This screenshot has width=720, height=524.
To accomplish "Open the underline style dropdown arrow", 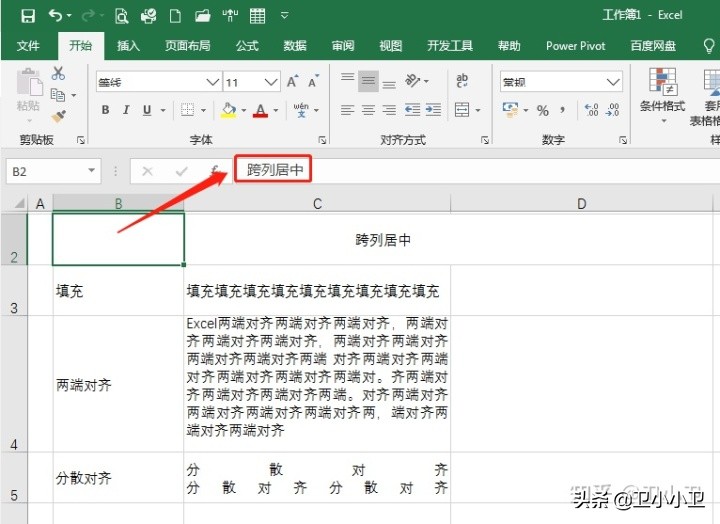I will coord(163,110).
